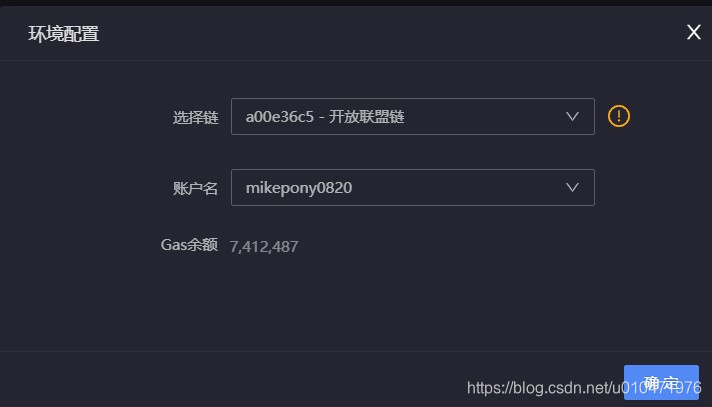Open the 选择链 chain dropdown
This screenshot has width=712, height=407.
(412, 116)
